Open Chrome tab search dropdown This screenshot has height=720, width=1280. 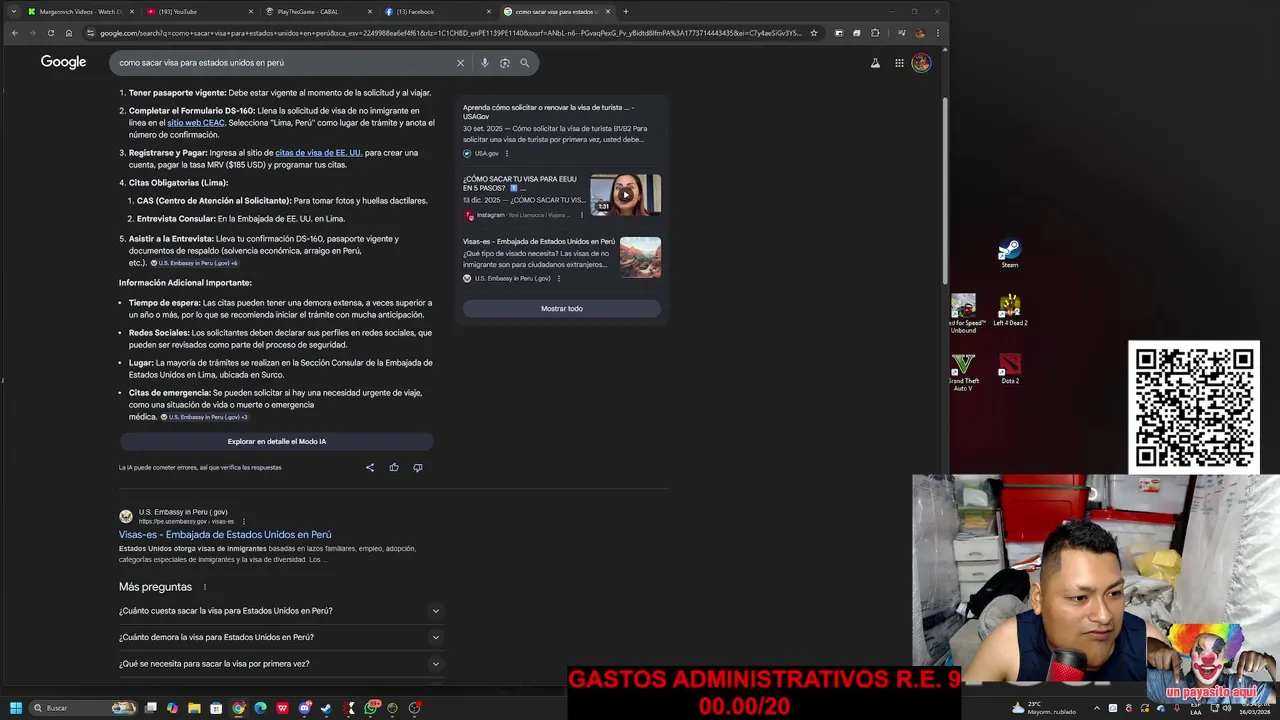tap(13, 12)
